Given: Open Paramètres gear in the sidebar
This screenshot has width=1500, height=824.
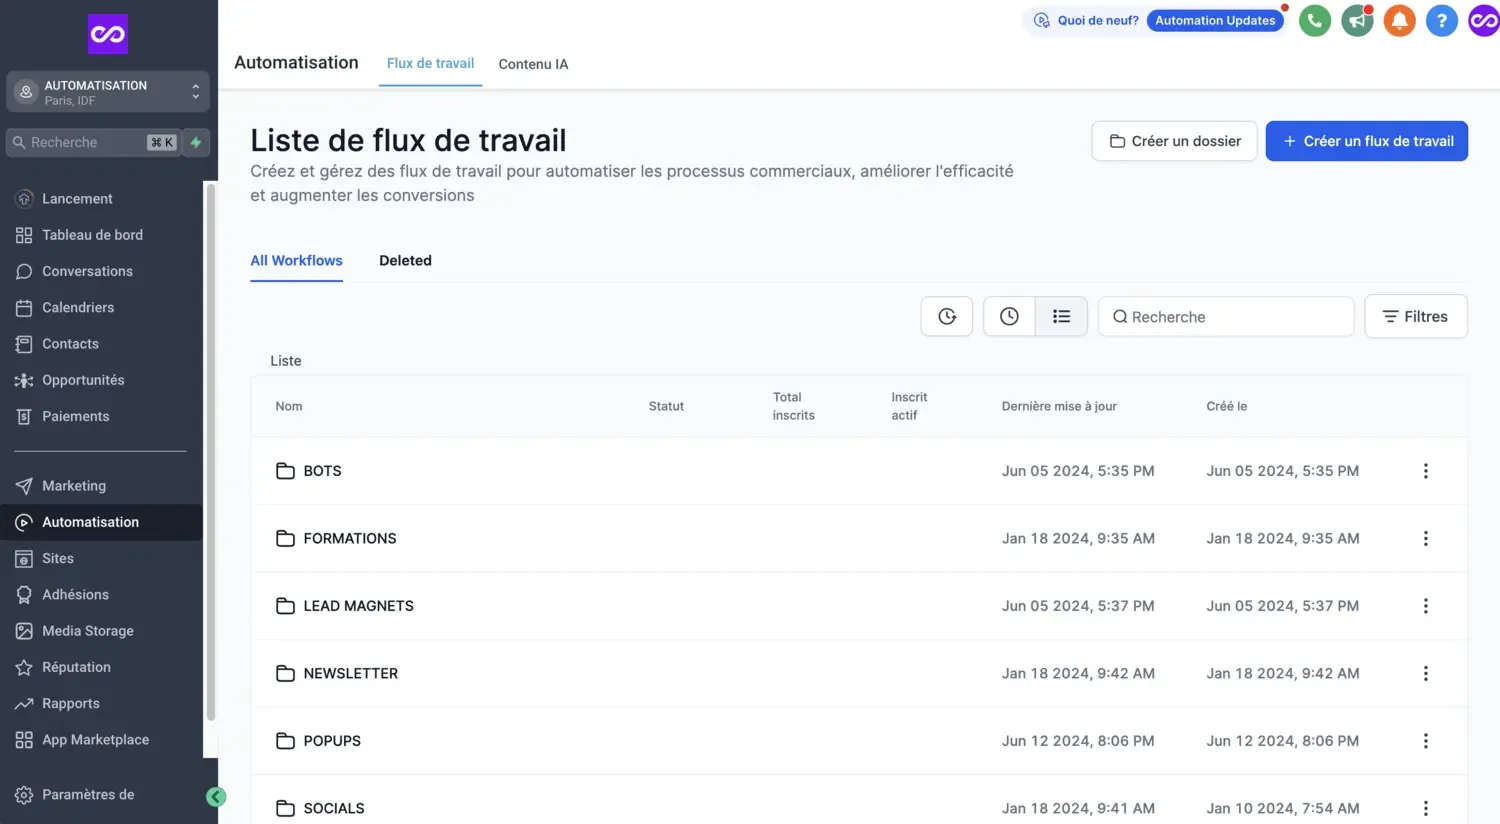Looking at the screenshot, I should pos(24,795).
